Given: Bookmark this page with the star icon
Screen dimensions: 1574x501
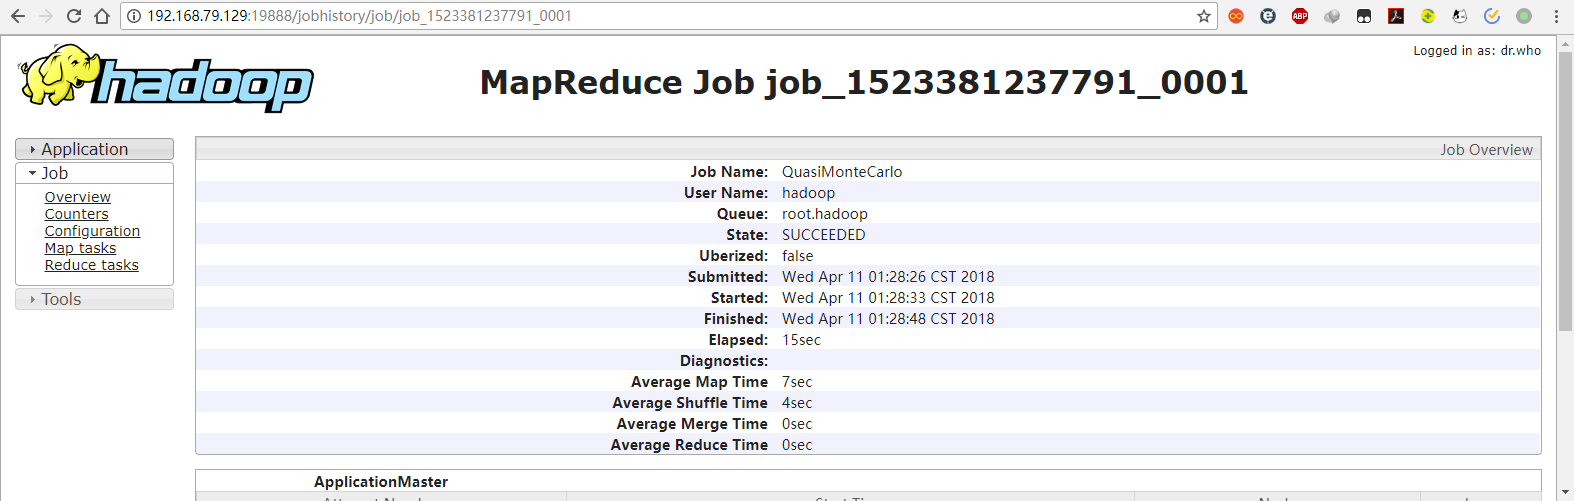Looking at the screenshot, I should click(1204, 16).
